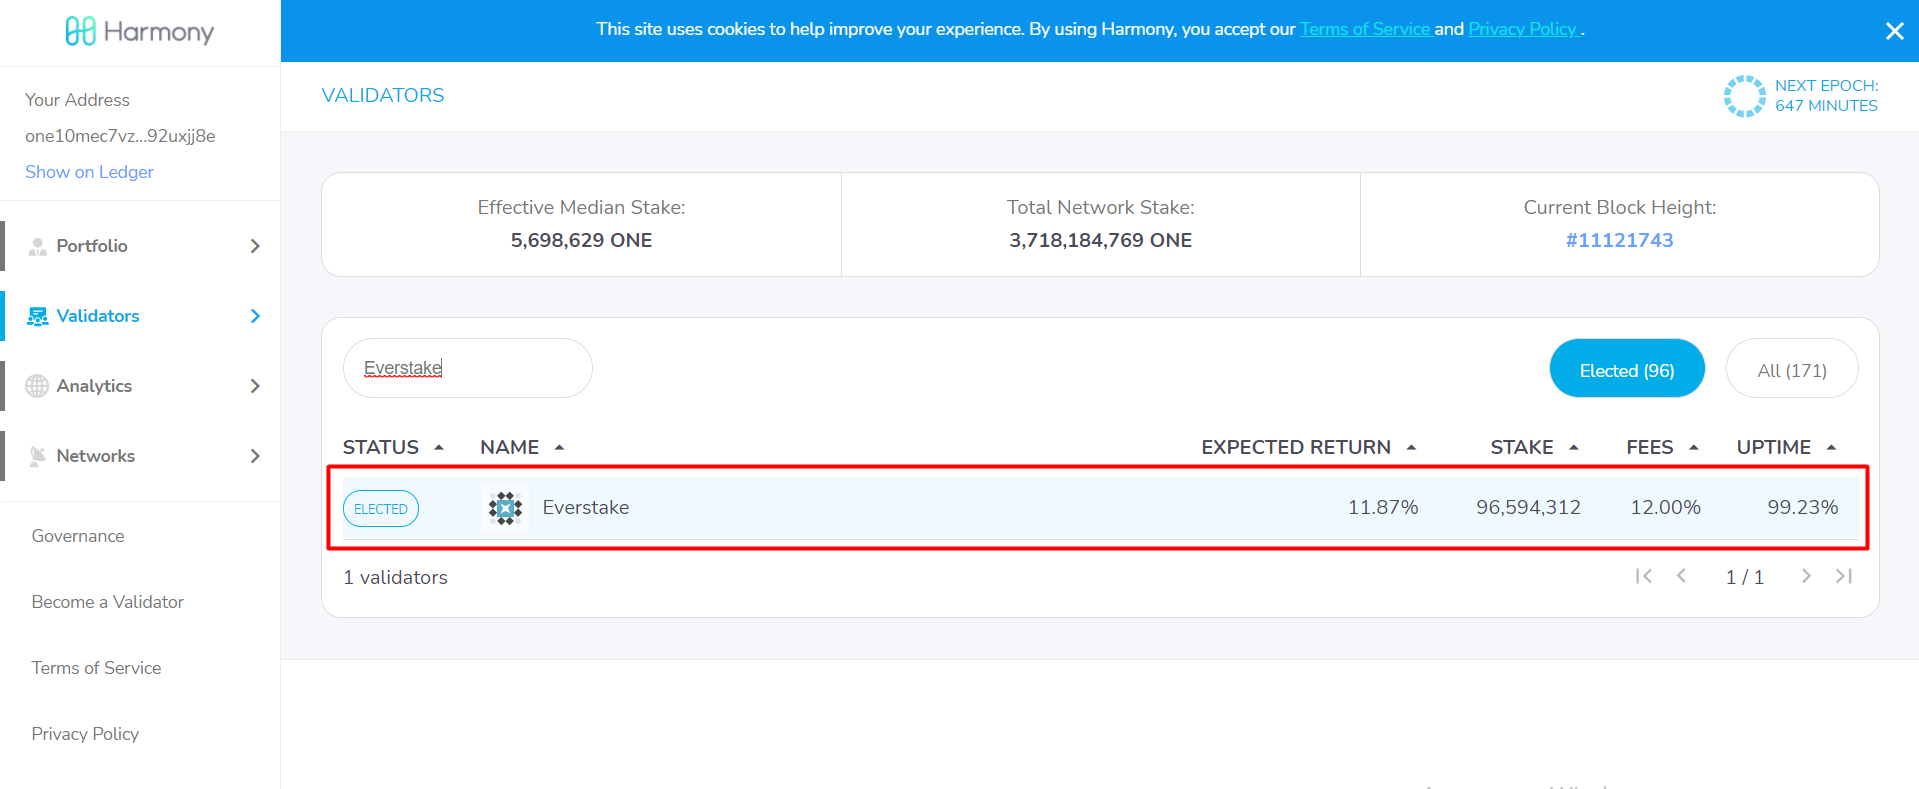Click Show on Ledger link
The width and height of the screenshot is (1919, 789).
[89, 172]
